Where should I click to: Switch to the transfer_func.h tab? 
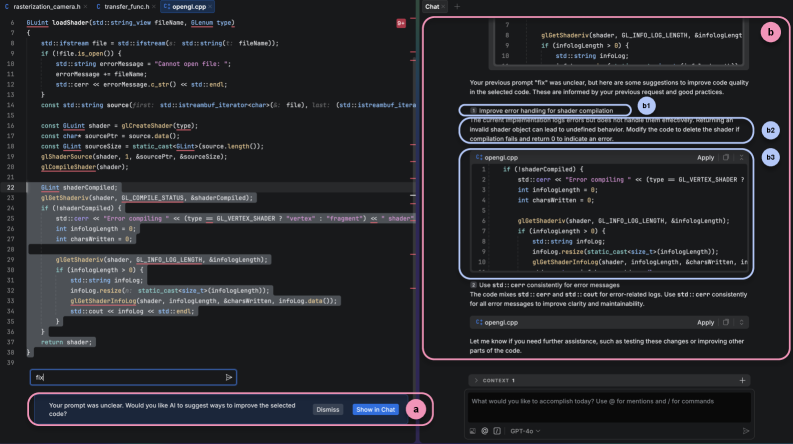tap(124, 7)
